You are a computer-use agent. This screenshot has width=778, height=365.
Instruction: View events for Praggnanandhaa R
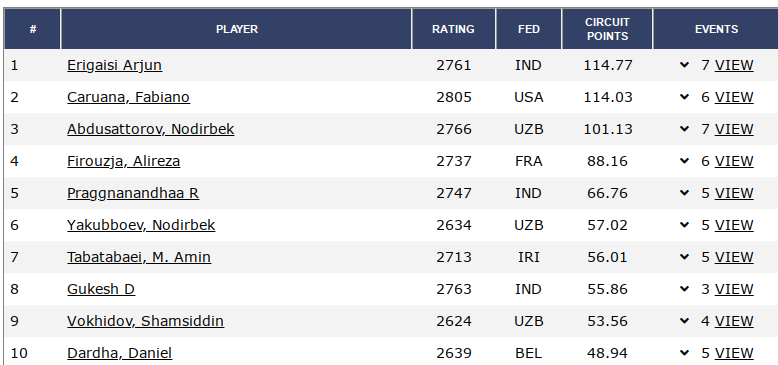click(x=734, y=193)
